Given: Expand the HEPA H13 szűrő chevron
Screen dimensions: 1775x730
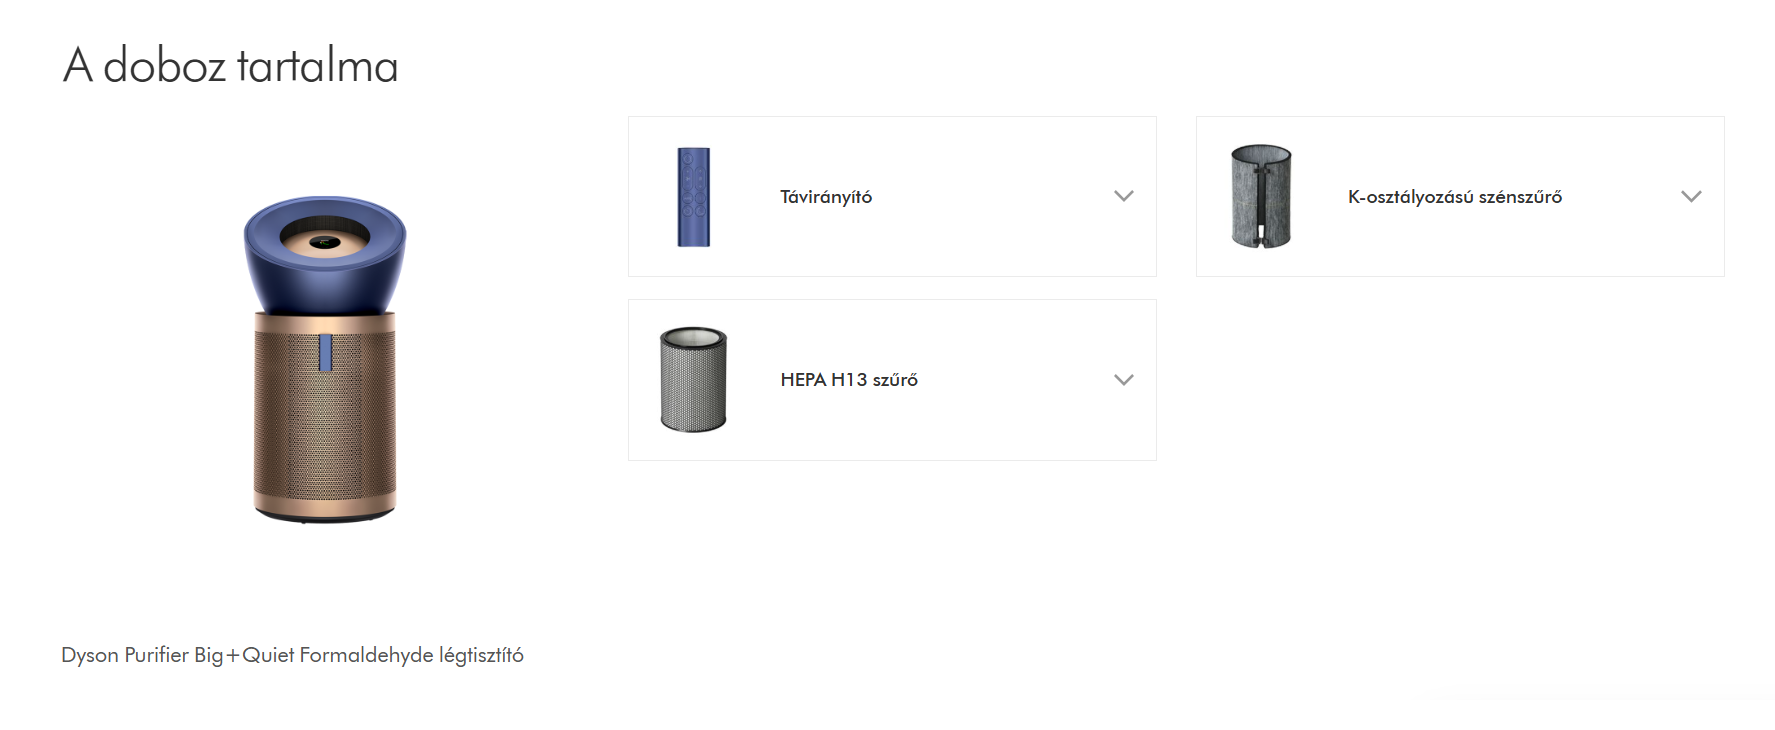Looking at the screenshot, I should [1123, 380].
